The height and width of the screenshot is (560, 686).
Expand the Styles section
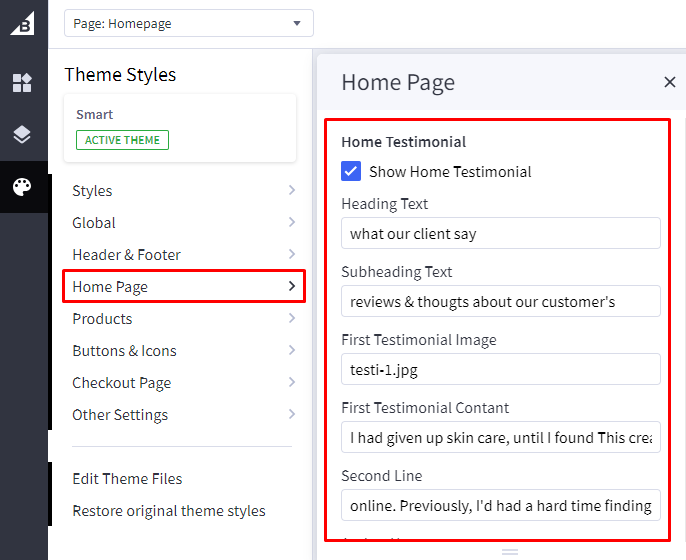pos(182,191)
